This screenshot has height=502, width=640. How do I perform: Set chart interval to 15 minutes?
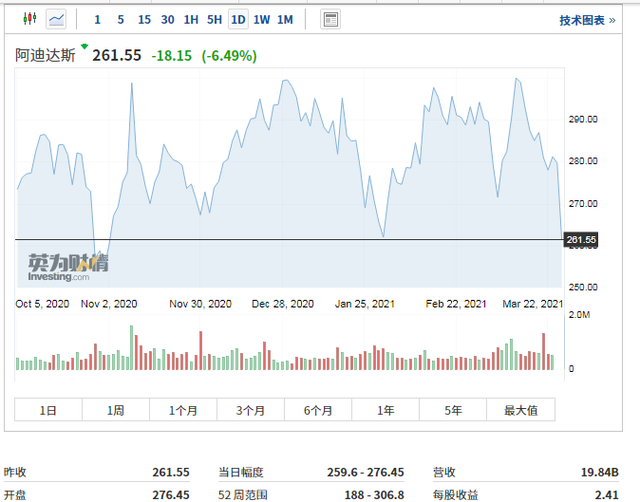(144, 20)
